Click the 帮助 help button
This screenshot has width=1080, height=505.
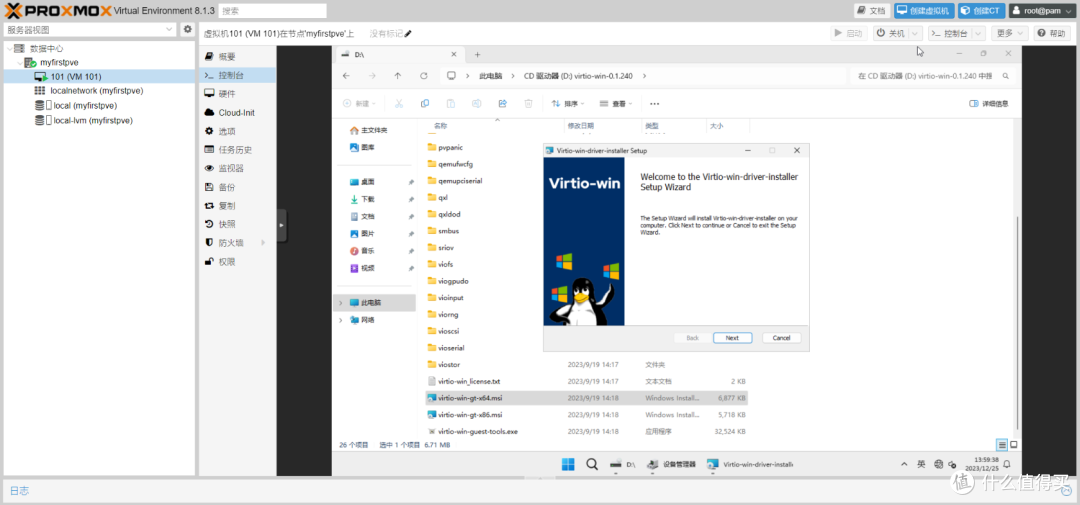click(x=1052, y=33)
